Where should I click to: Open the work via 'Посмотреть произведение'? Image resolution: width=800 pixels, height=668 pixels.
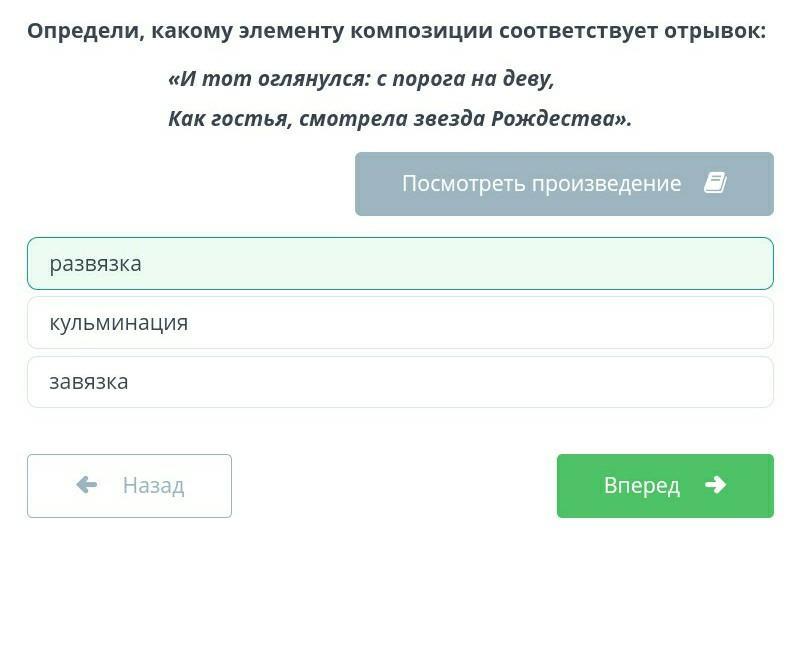coord(564,184)
